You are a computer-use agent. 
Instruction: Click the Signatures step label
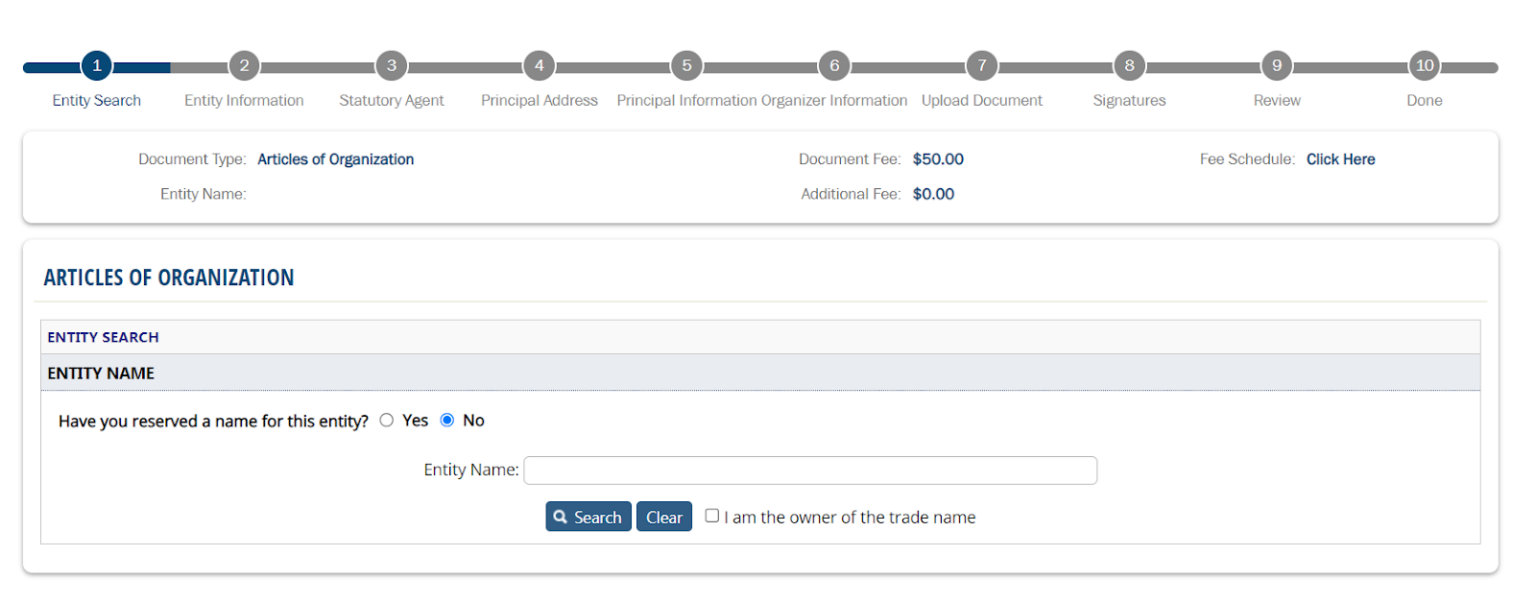tap(1129, 100)
